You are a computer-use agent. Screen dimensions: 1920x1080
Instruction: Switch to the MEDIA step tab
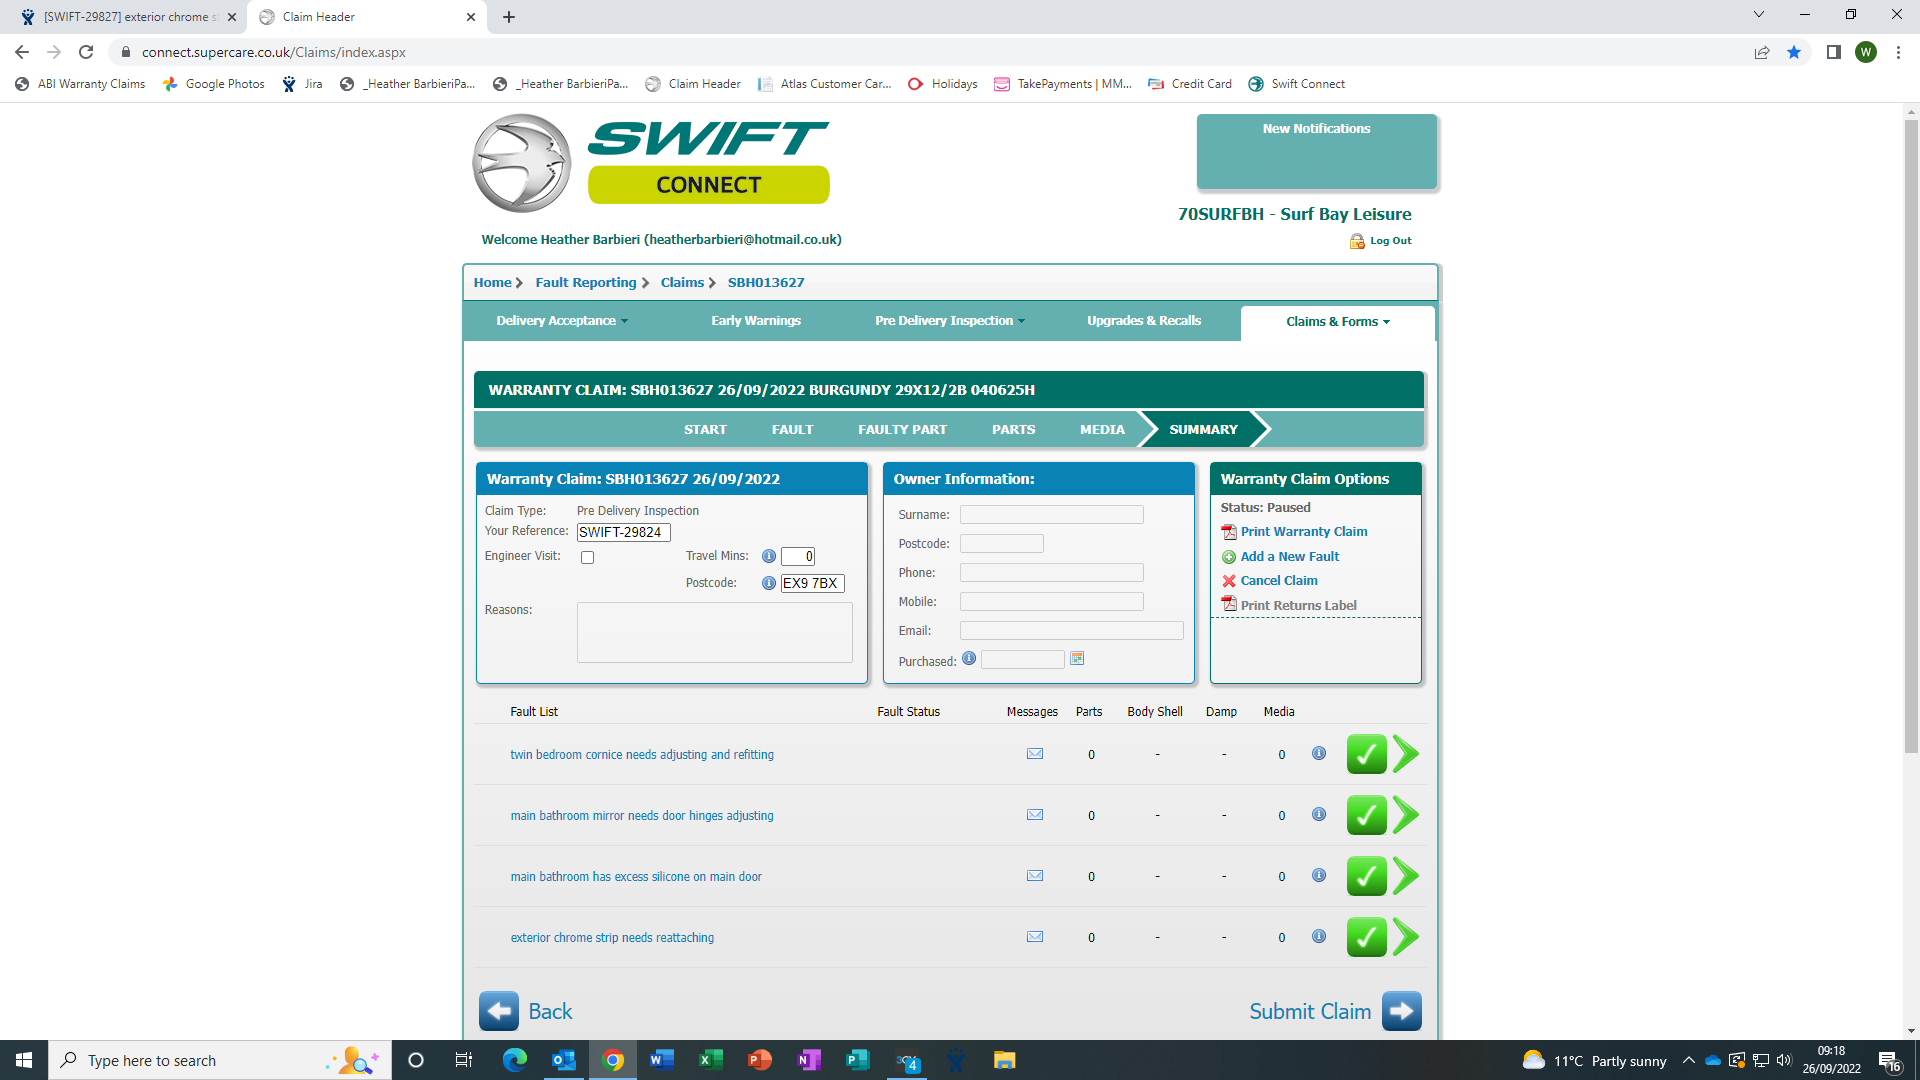(1102, 429)
